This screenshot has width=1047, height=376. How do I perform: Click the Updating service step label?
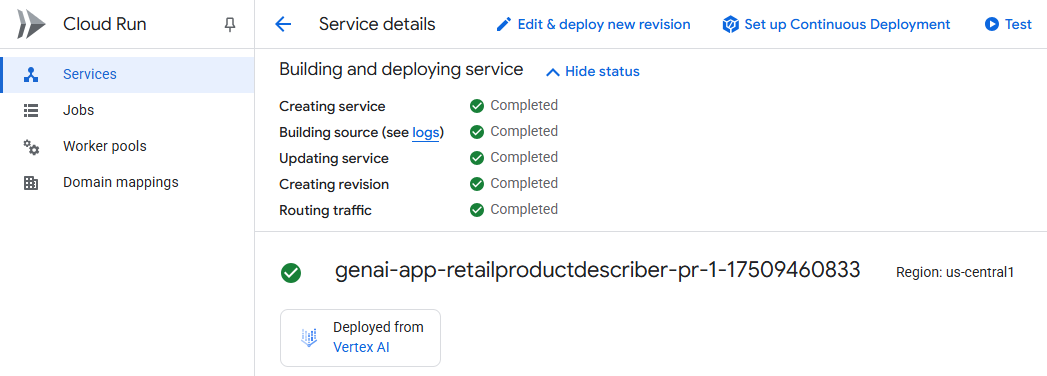[334, 159]
